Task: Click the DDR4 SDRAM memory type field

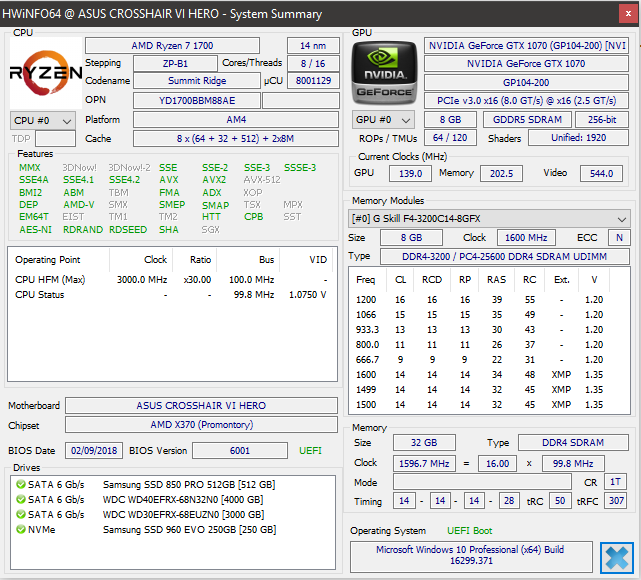Action: pos(573,443)
